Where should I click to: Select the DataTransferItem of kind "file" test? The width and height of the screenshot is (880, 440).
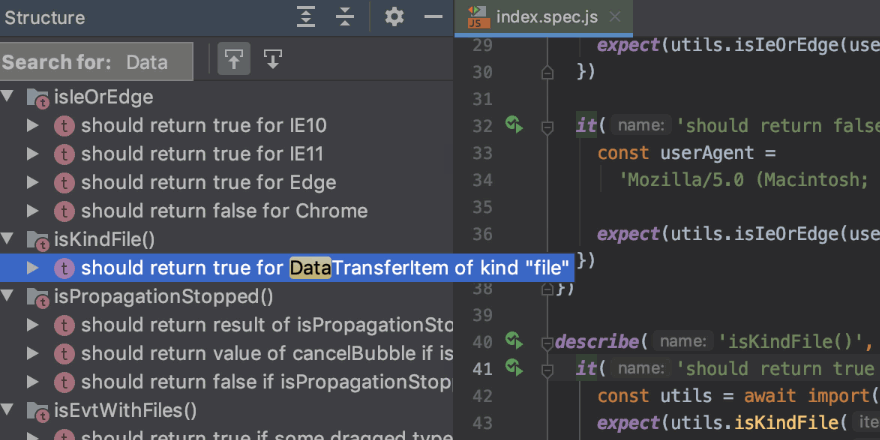point(287,268)
